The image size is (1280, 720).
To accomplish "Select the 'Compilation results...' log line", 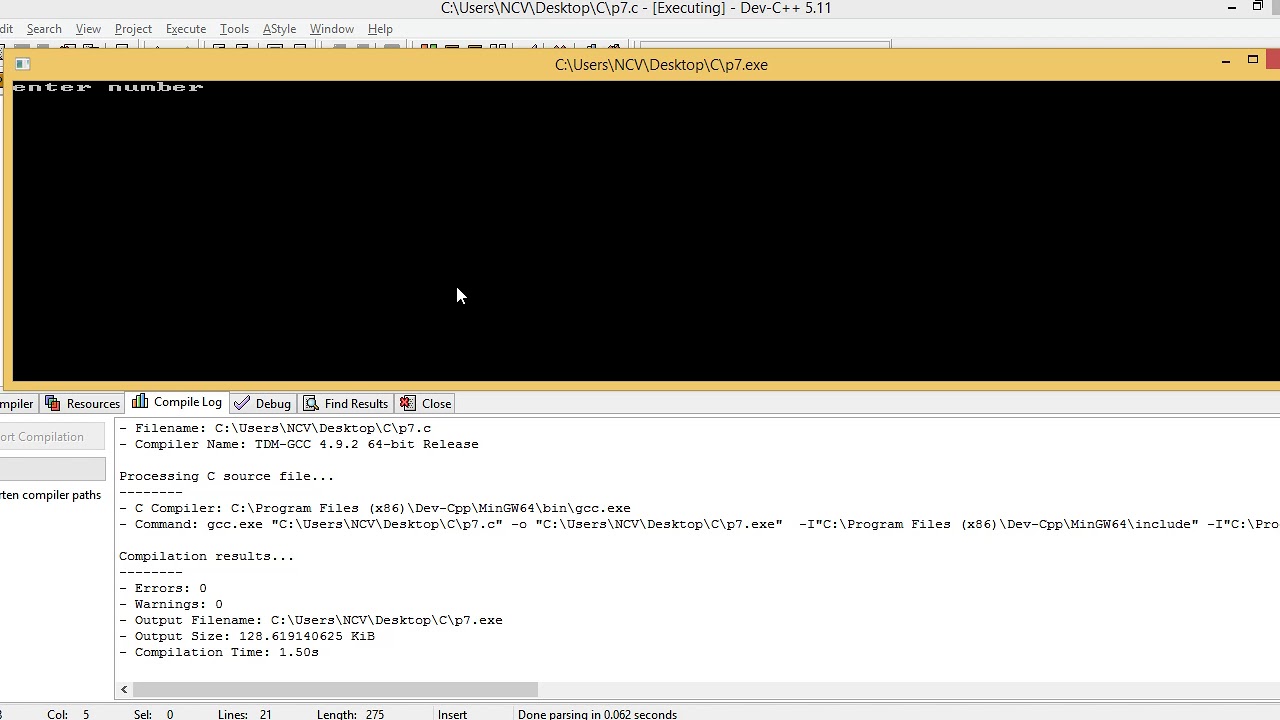I will point(206,556).
